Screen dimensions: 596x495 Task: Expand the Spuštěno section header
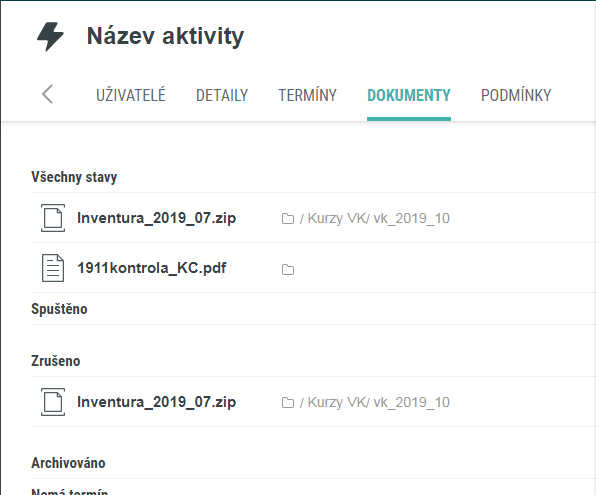click(59, 309)
